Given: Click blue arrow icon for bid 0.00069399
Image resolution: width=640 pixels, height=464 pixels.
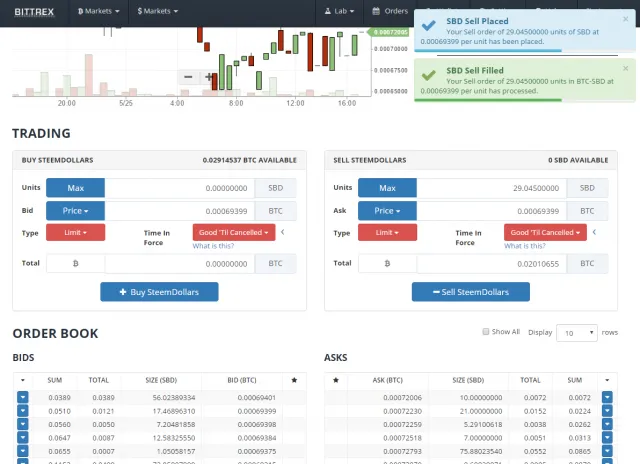Looking at the screenshot, I should (23, 411).
